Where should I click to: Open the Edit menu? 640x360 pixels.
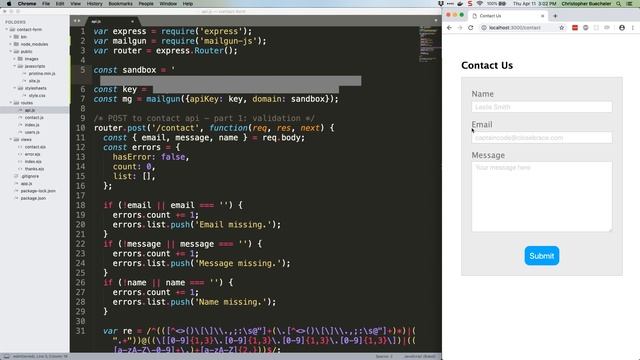tap(60, 4)
